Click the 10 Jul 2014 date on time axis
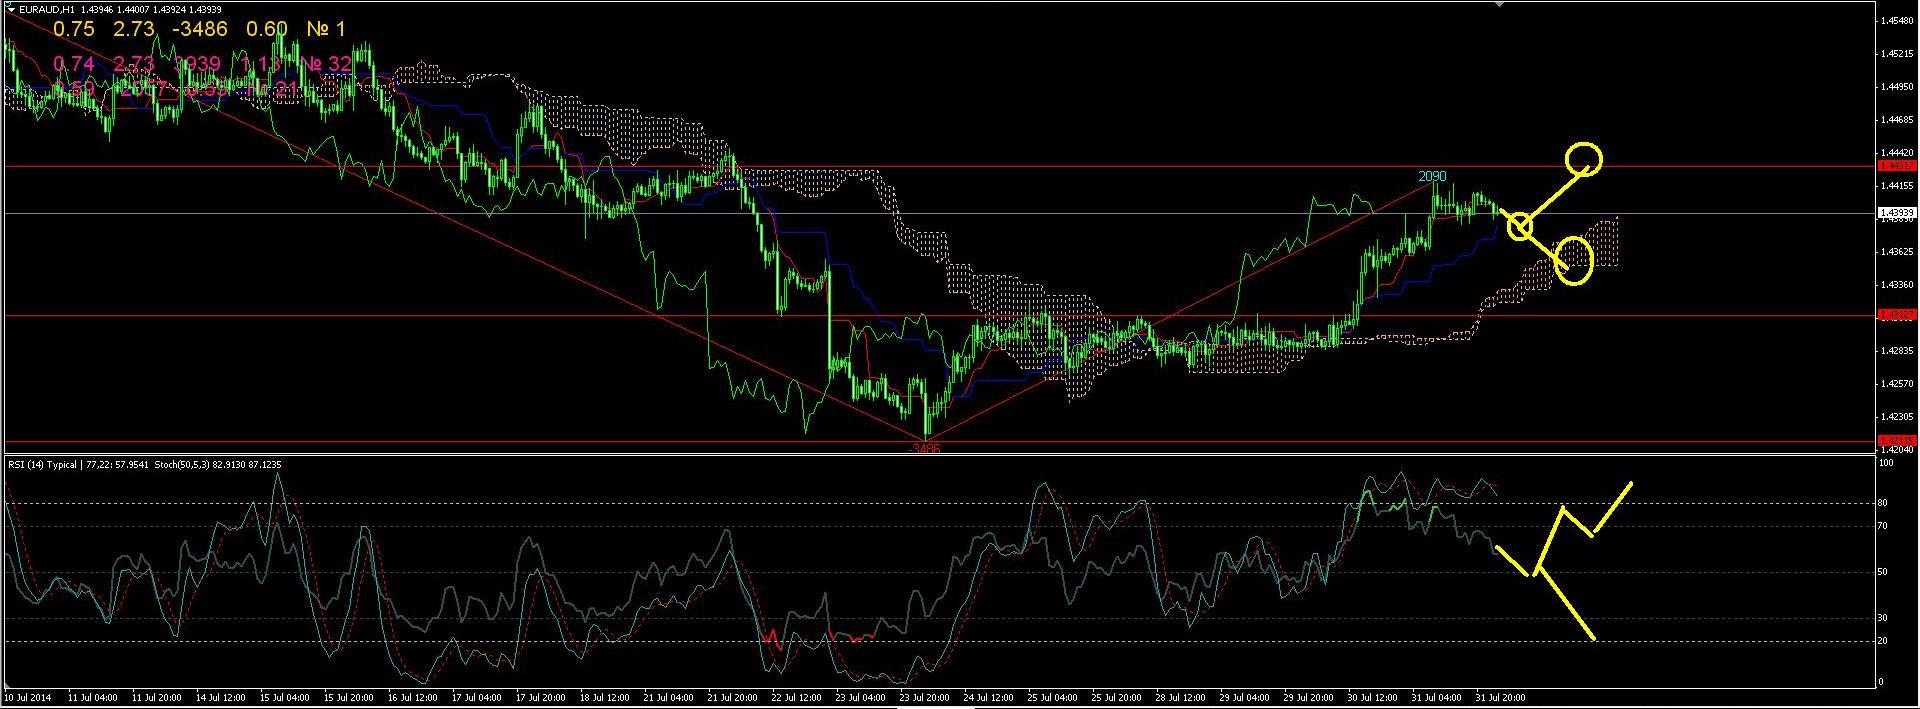1920x709 pixels. tap(28, 697)
